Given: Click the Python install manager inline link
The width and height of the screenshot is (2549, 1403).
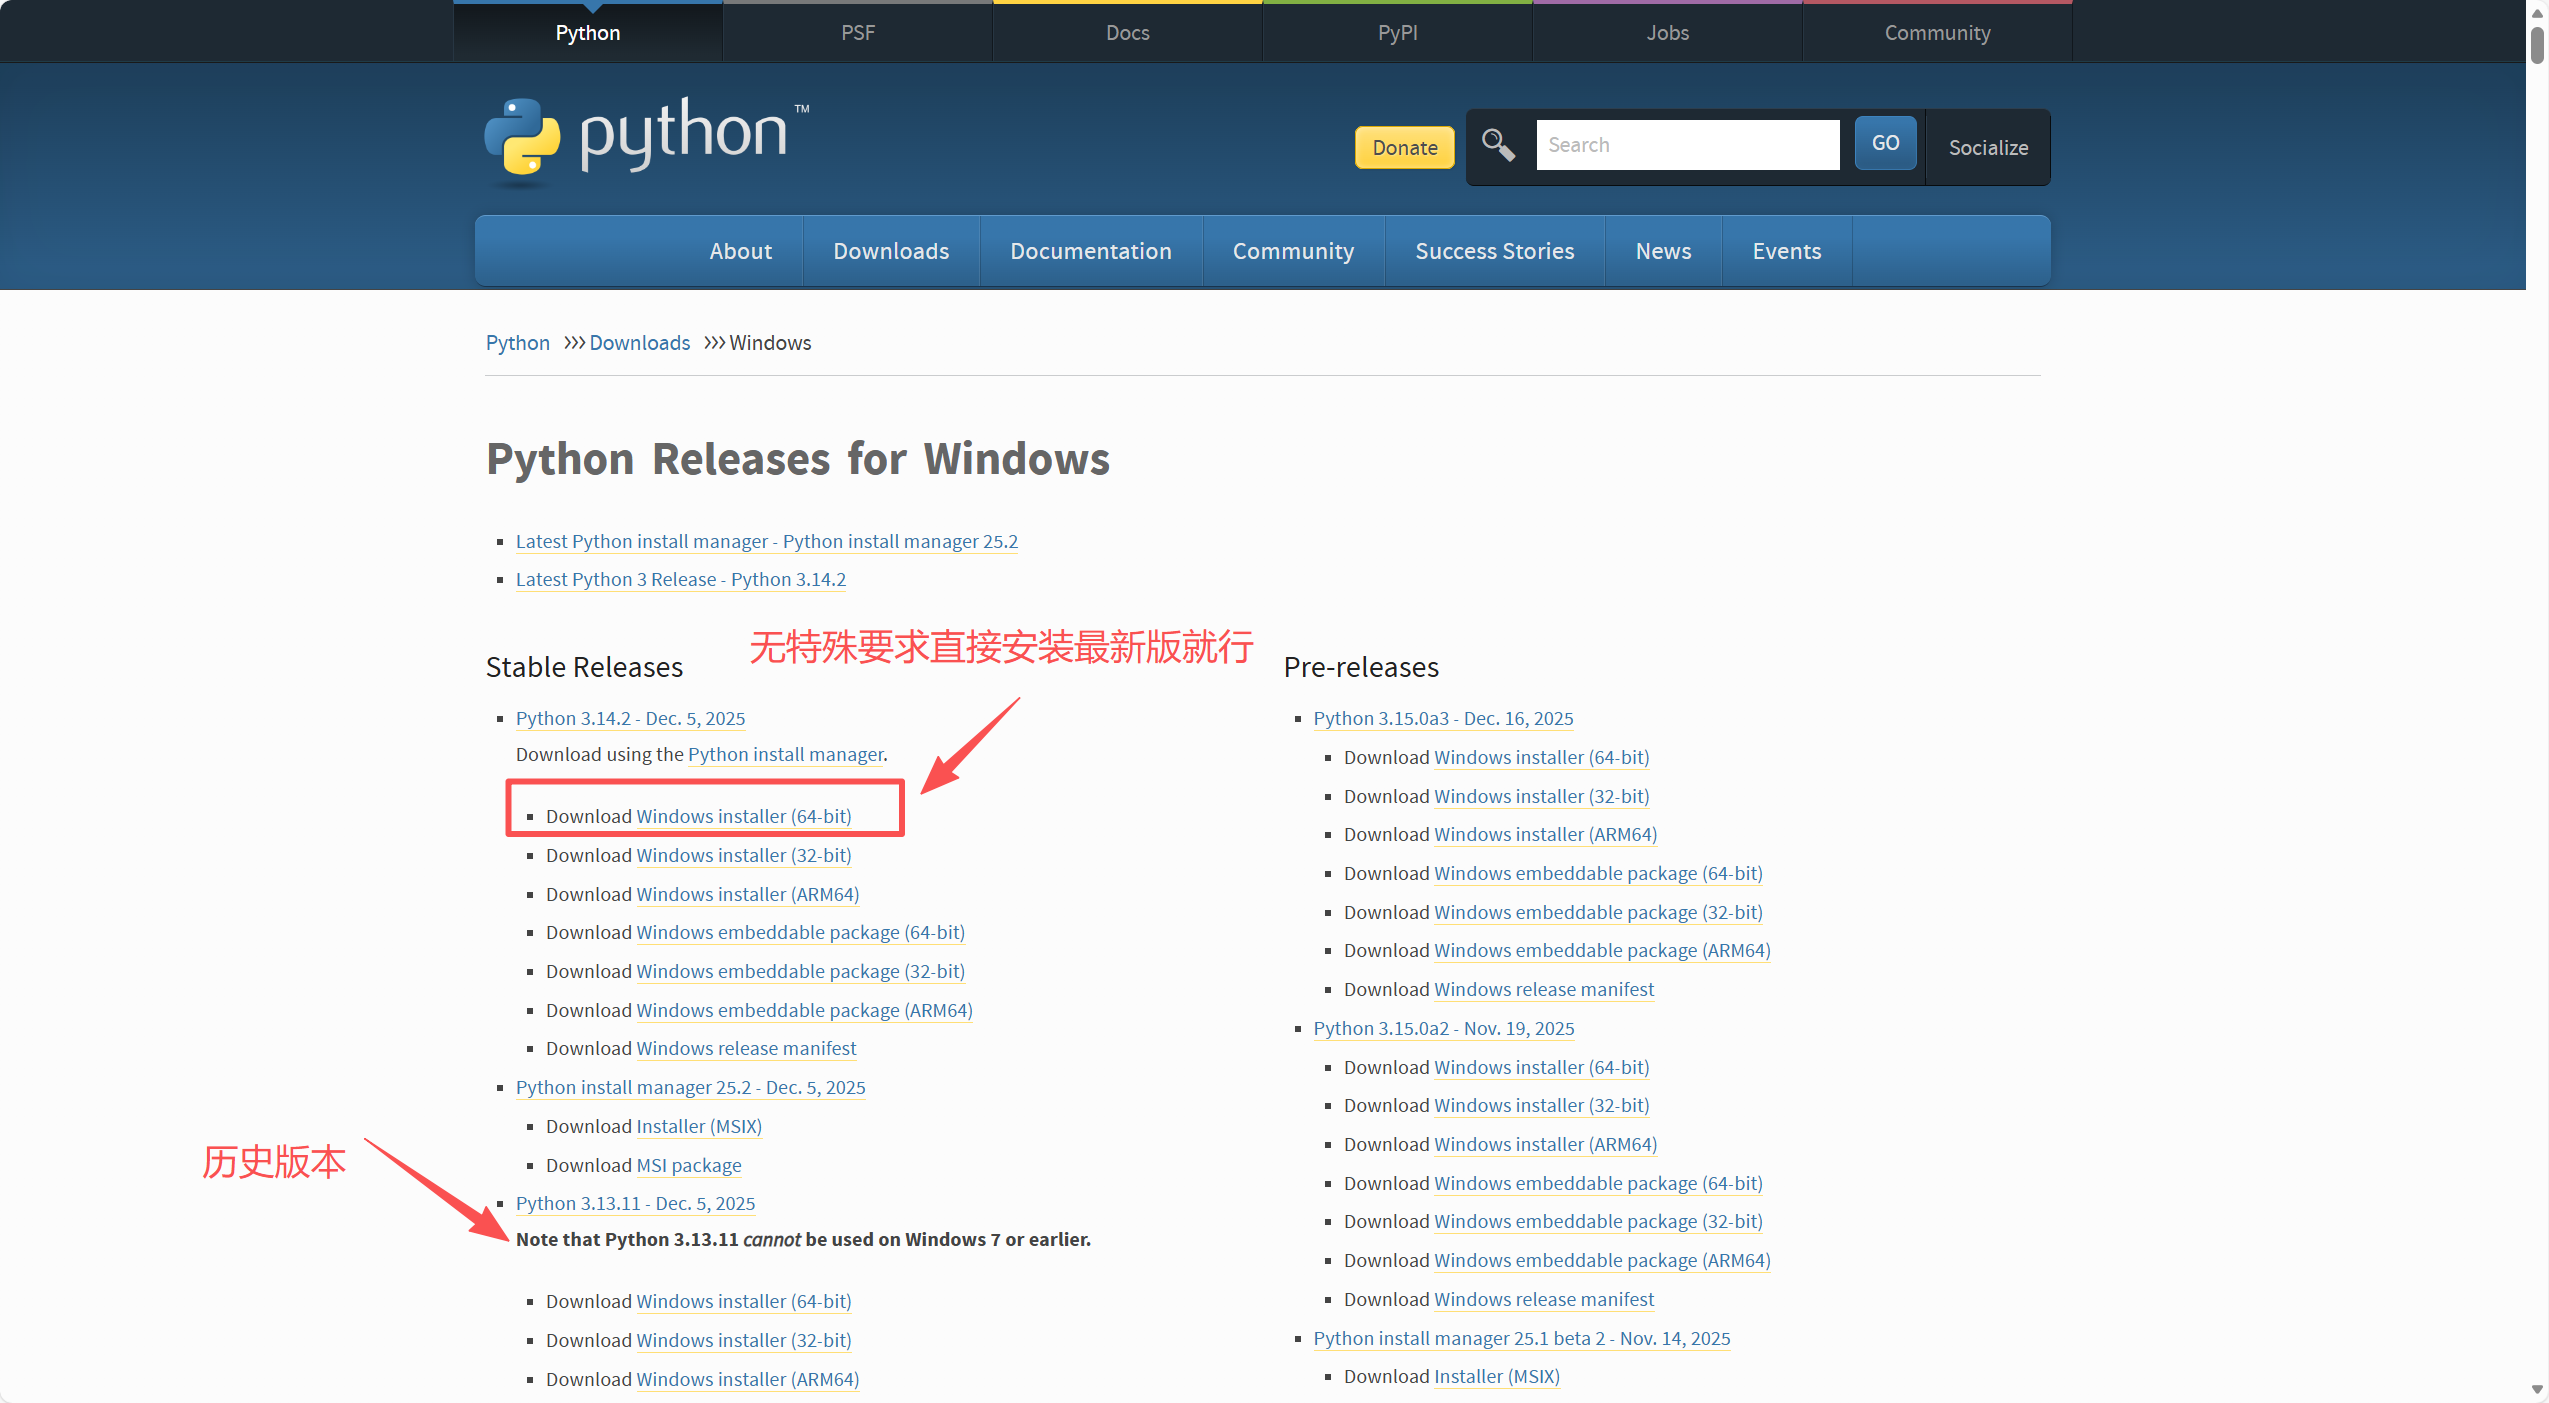Looking at the screenshot, I should point(785,755).
